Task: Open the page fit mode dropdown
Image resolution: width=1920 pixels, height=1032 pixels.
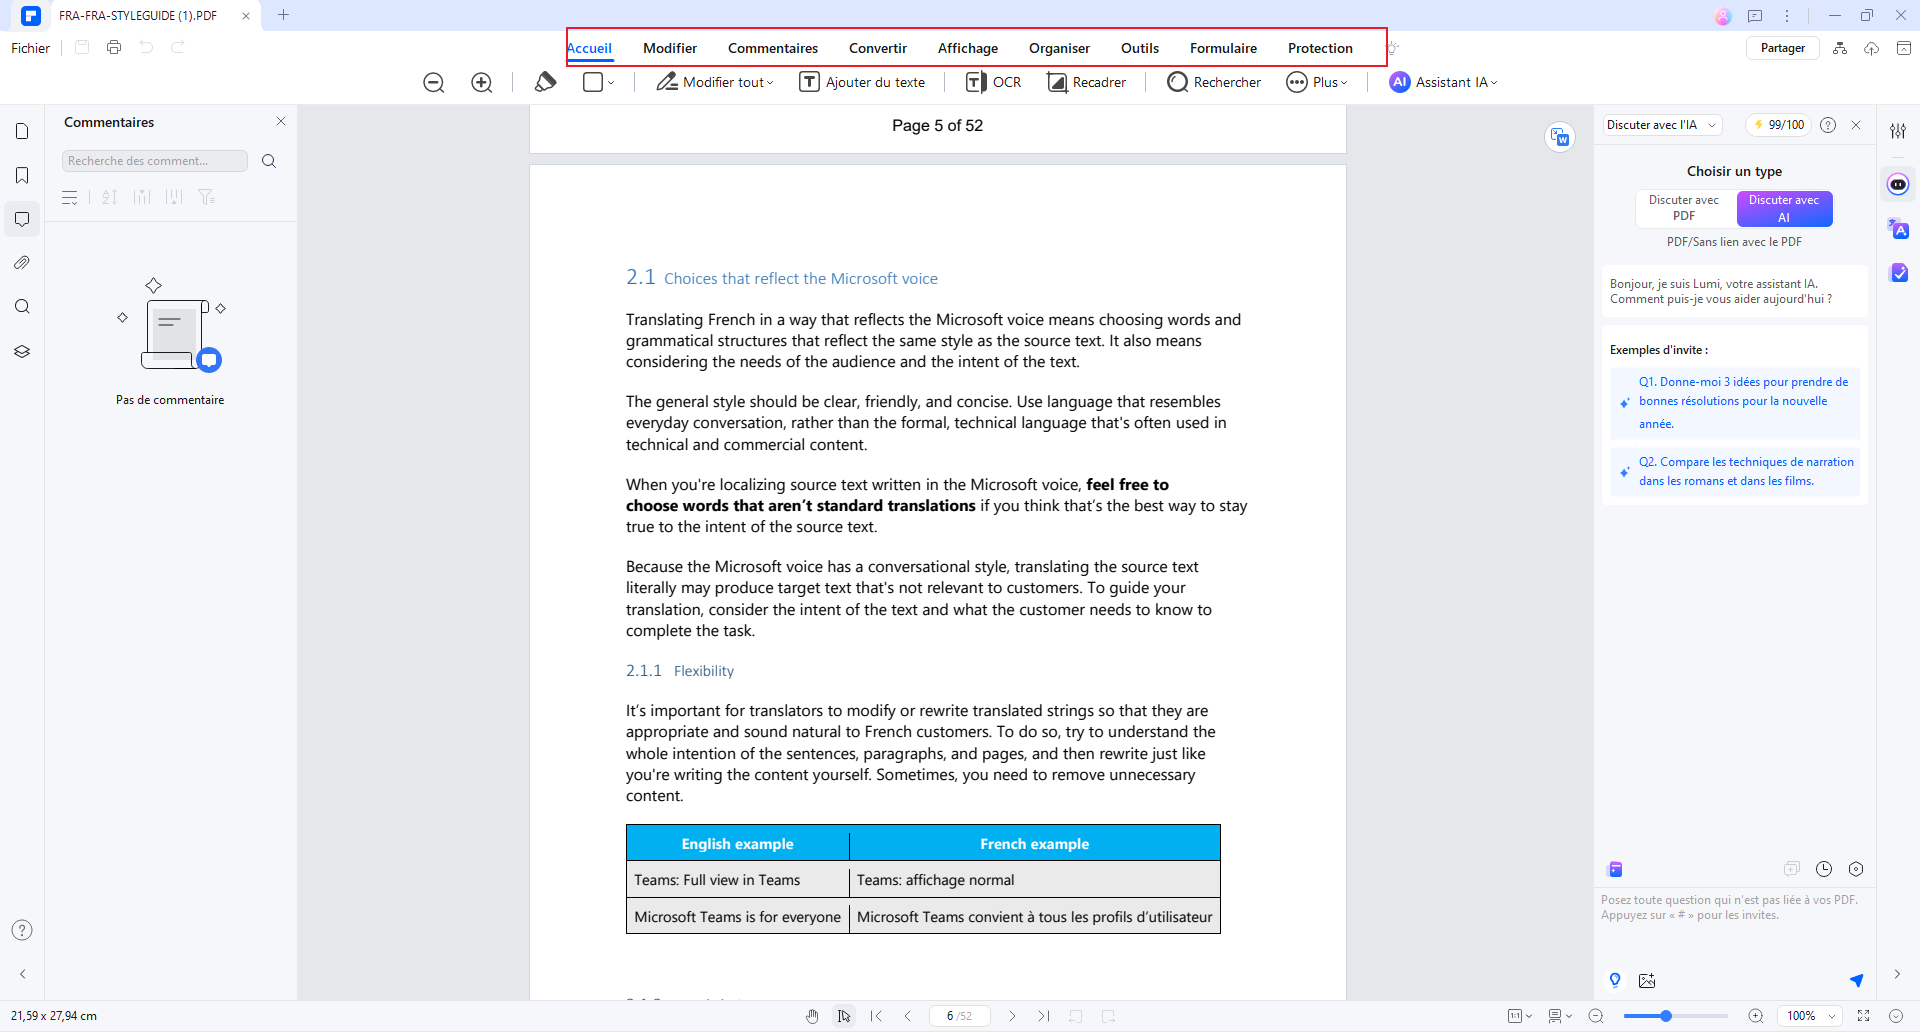Action: [1520, 1016]
